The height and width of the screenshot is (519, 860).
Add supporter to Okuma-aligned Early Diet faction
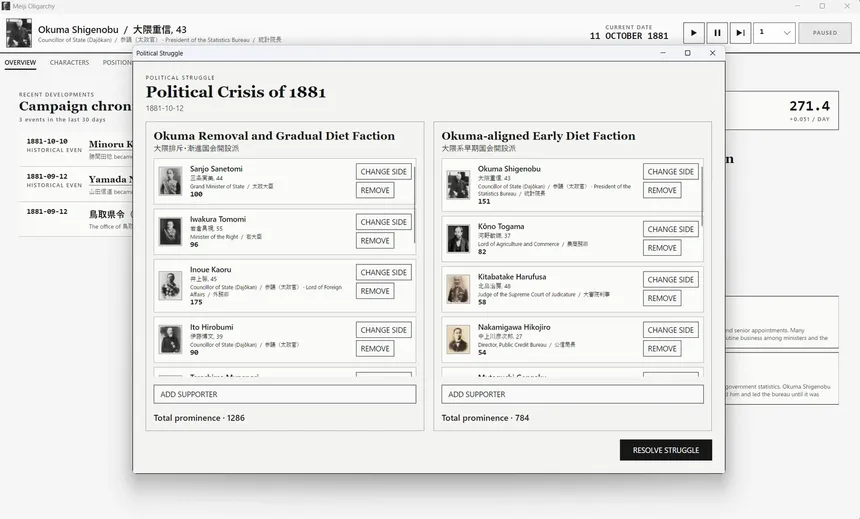[x=572, y=394]
